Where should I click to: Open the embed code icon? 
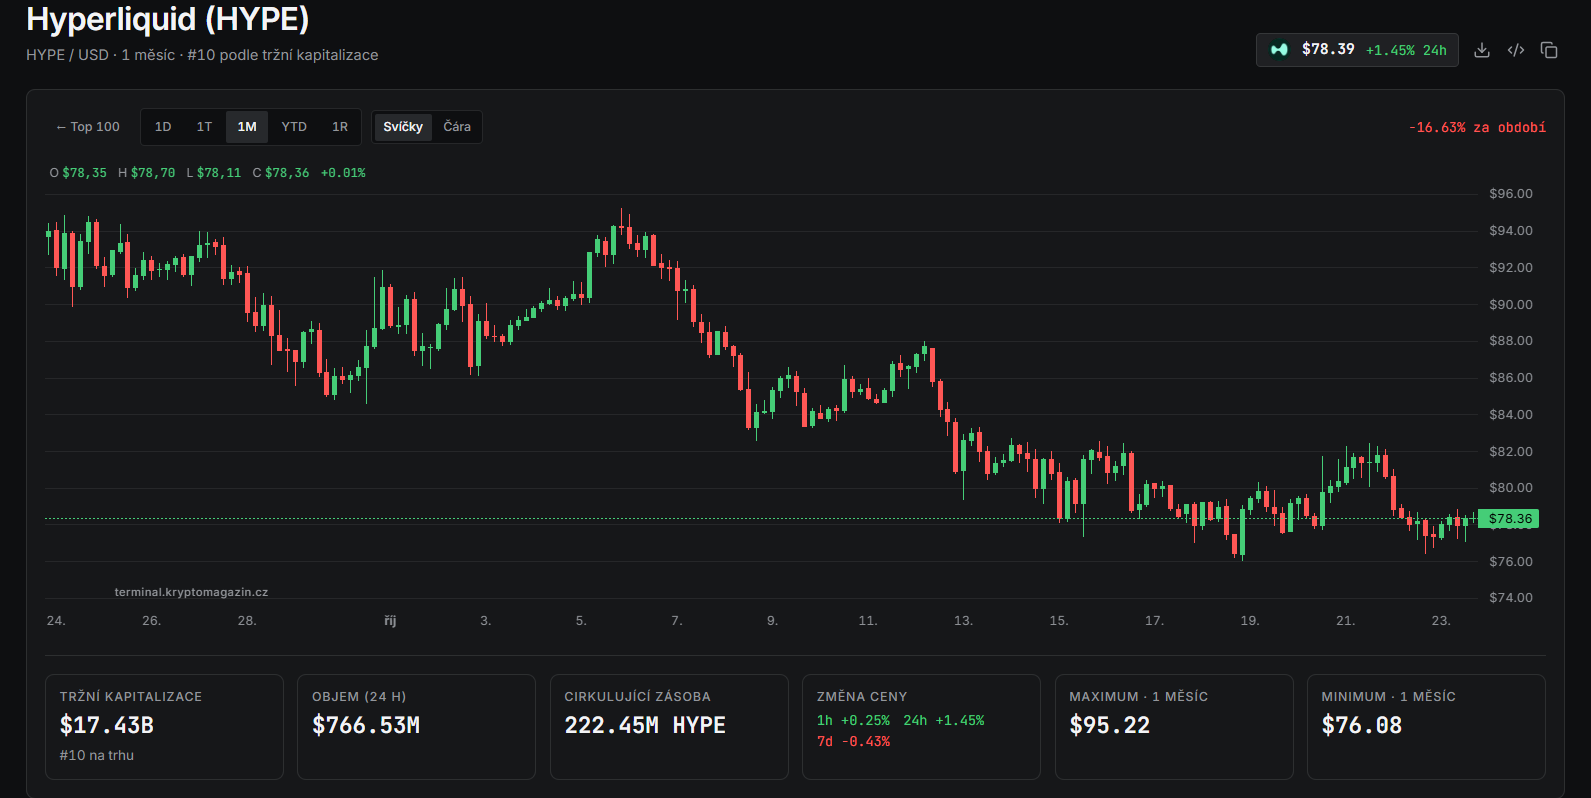(x=1516, y=50)
